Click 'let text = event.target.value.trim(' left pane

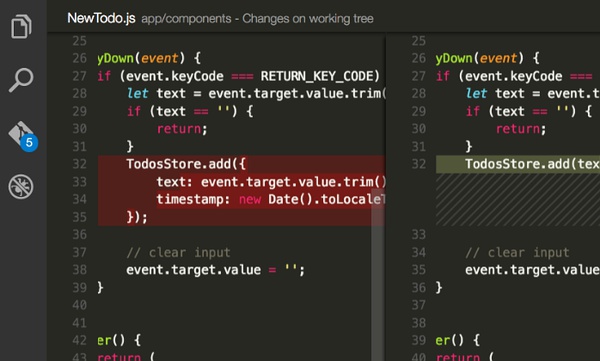[256, 93]
